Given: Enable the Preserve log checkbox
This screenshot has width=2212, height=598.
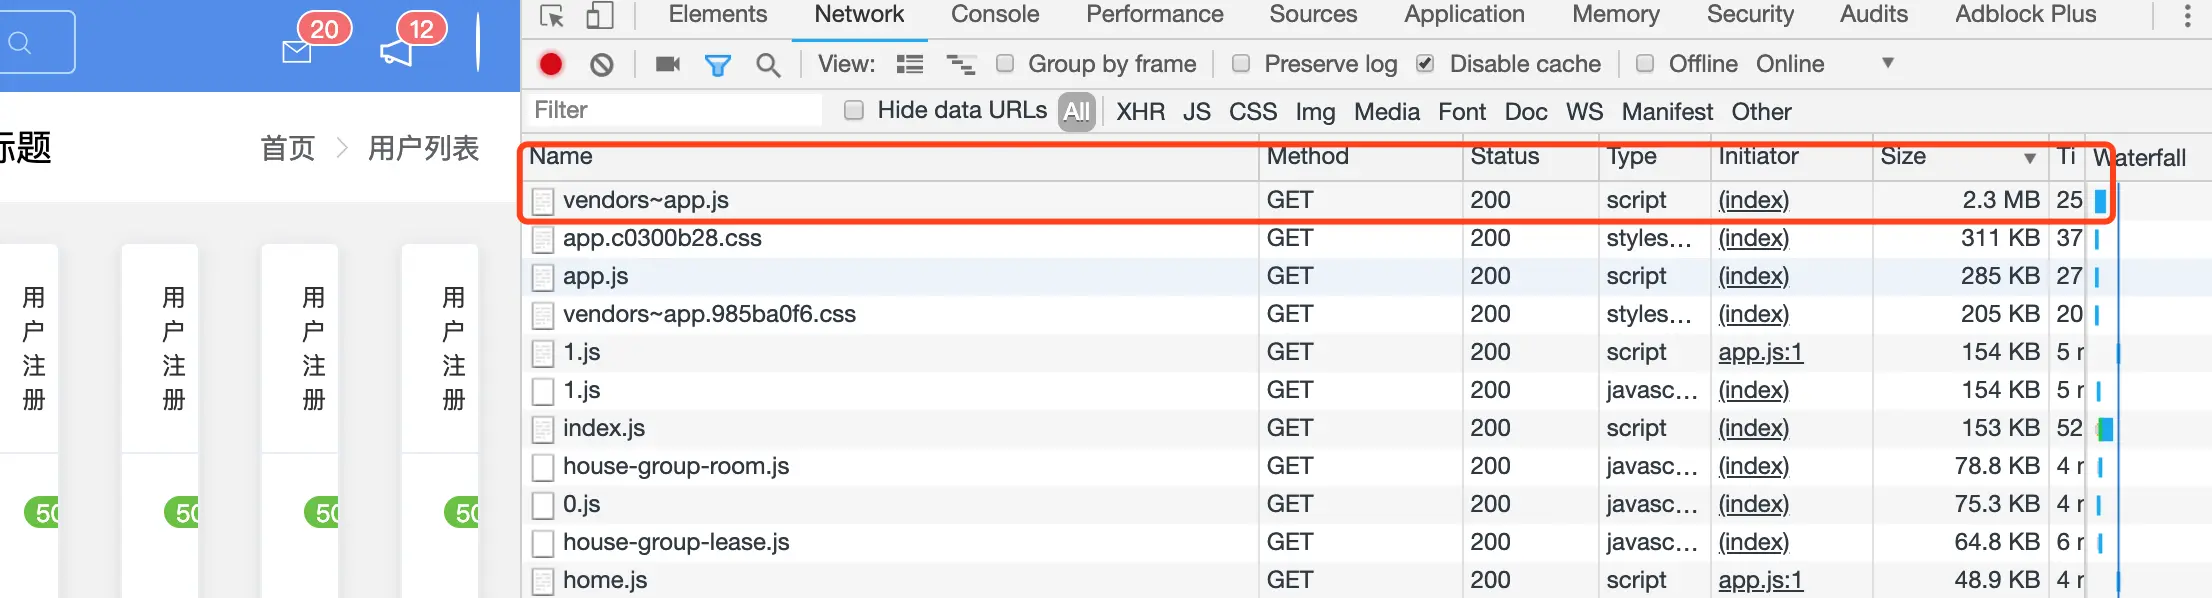Looking at the screenshot, I should [x=1241, y=63].
